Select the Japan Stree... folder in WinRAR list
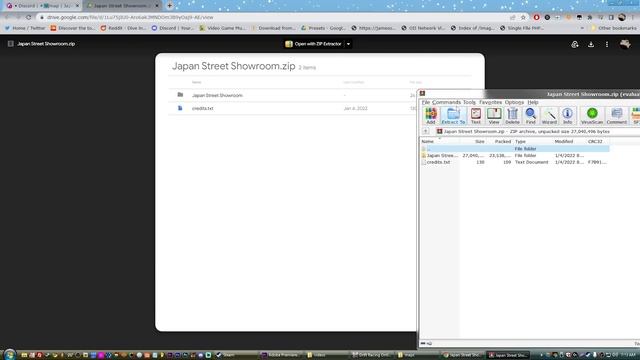The height and width of the screenshot is (360, 640). 442,156
